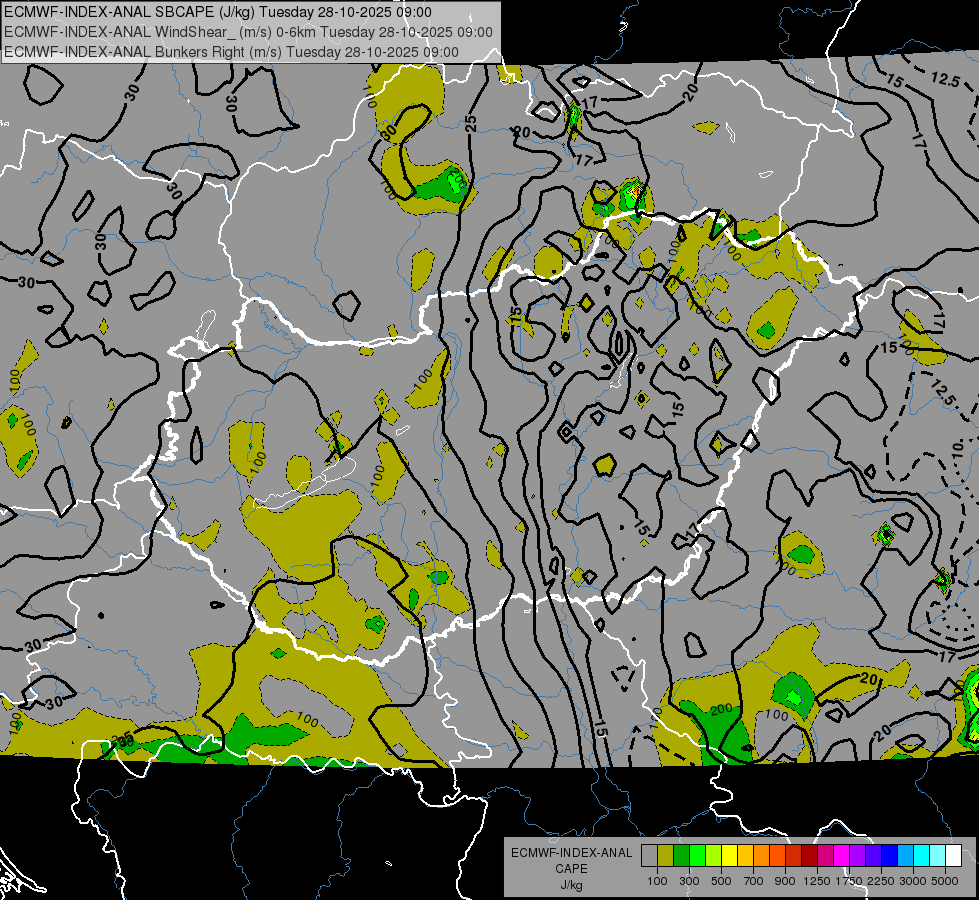The height and width of the screenshot is (900, 979).
Task: Click the 5000 value under legend bar
Action: 945,881
